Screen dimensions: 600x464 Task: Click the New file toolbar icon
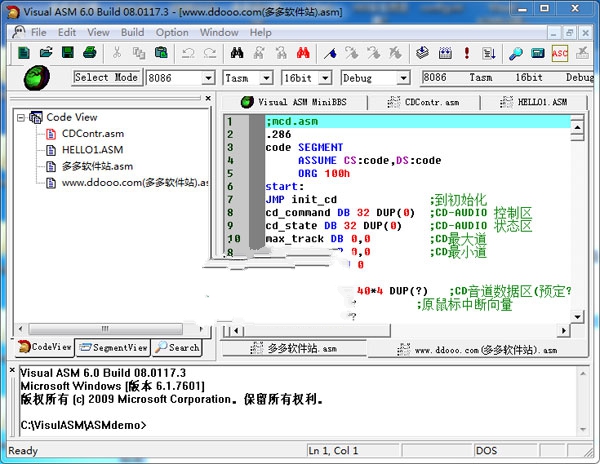click(24, 53)
